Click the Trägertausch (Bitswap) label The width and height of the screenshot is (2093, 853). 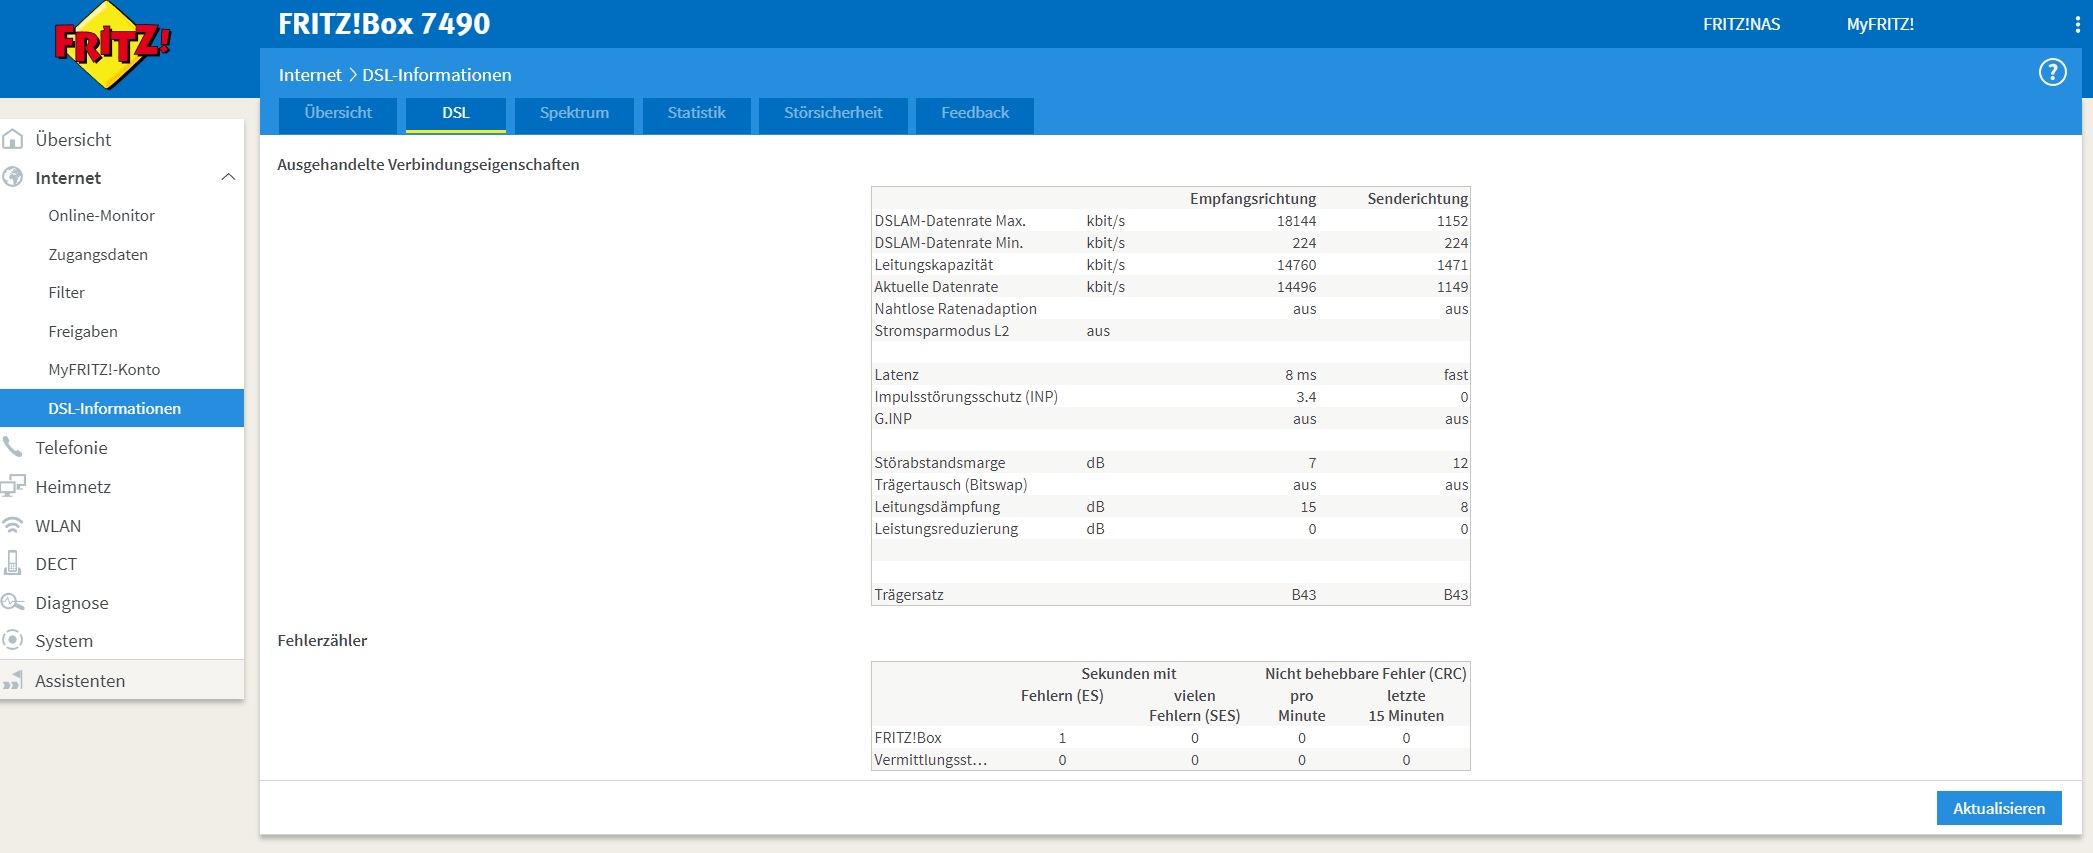[x=951, y=484]
